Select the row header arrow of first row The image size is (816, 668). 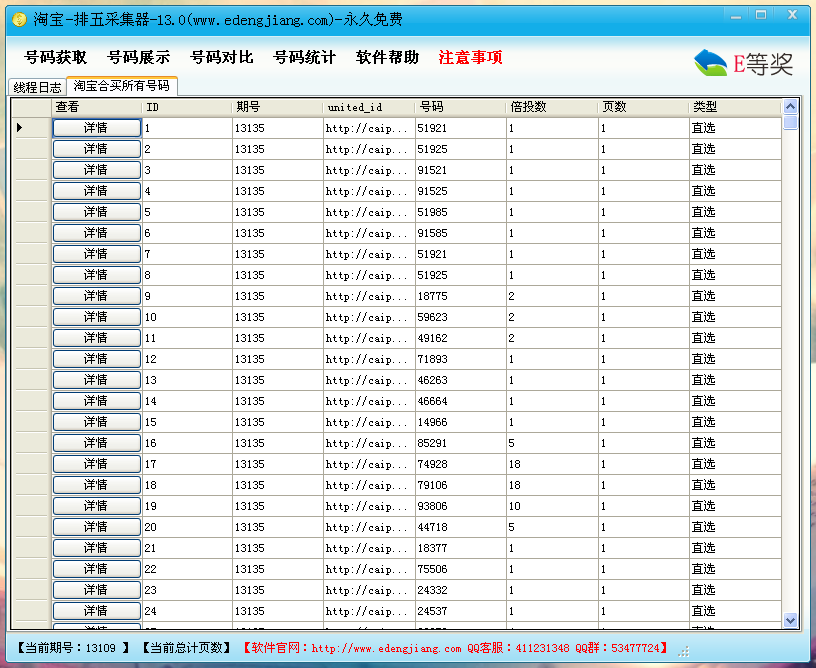30,128
